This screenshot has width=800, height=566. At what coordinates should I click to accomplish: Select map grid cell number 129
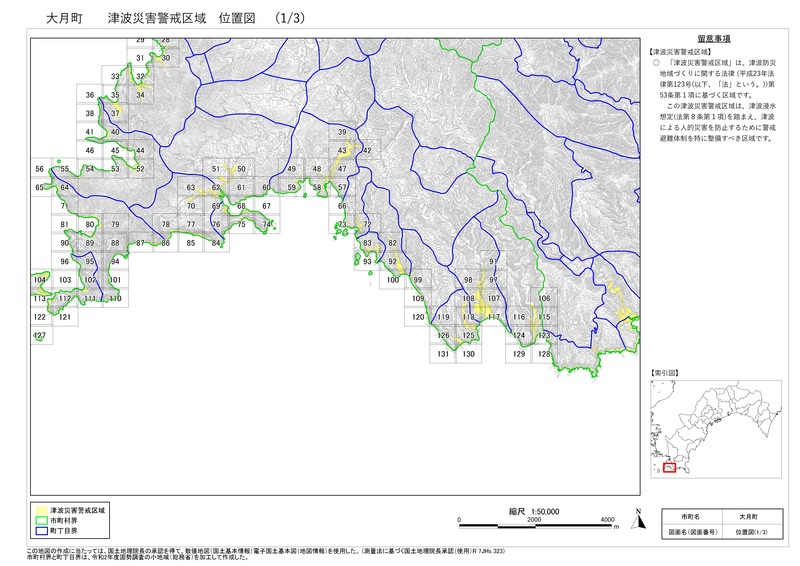519,354
